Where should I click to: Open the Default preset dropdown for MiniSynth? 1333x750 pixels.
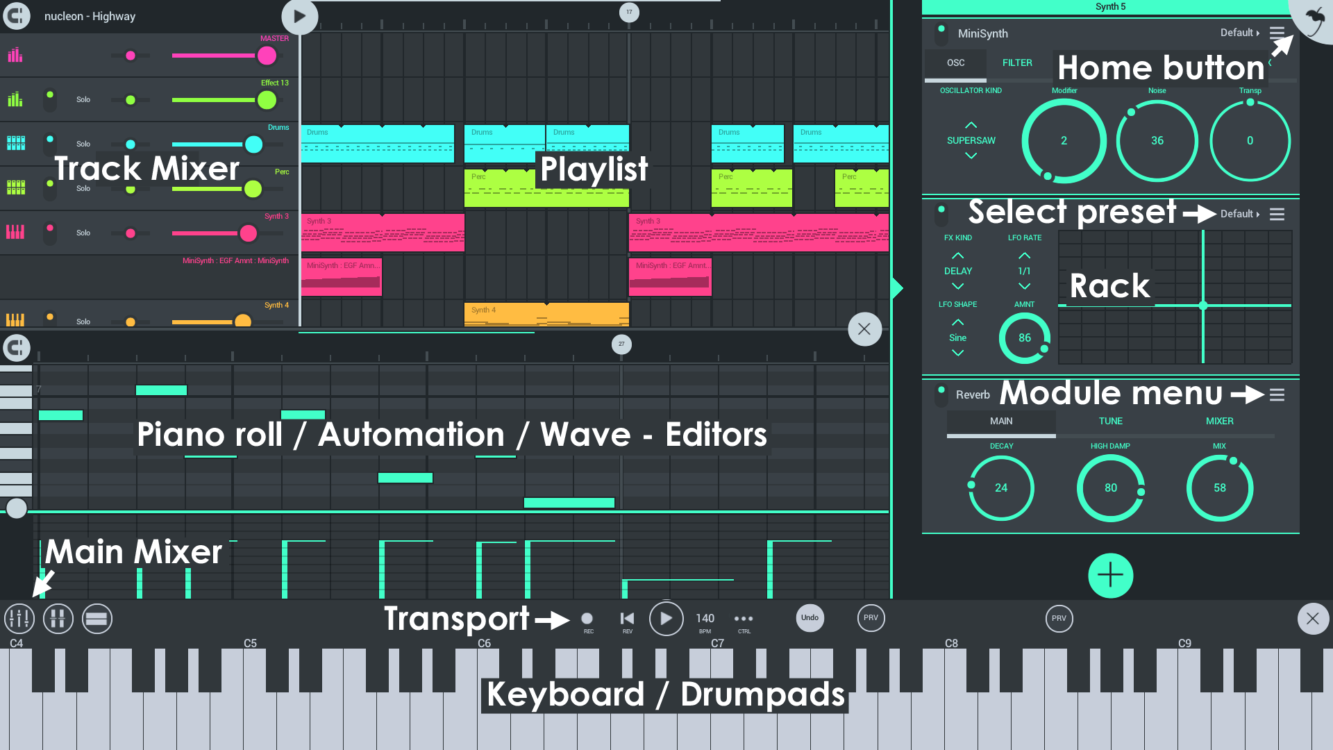click(x=1236, y=32)
